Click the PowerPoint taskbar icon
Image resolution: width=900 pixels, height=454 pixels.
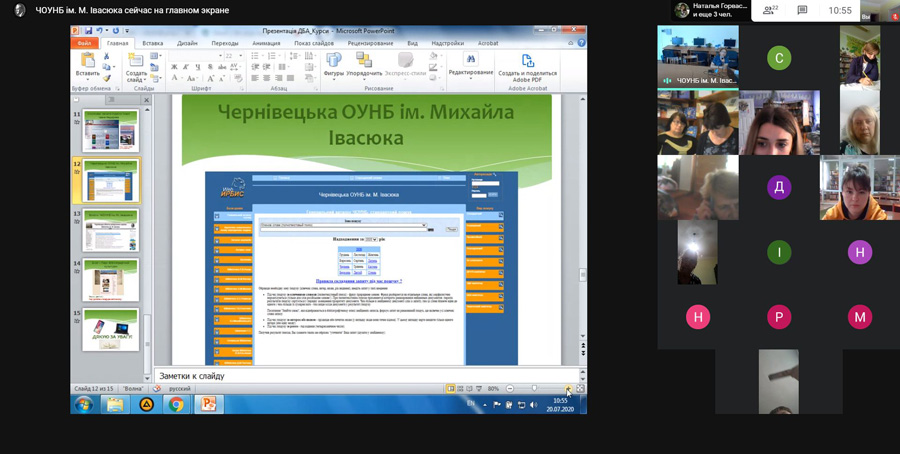207,405
